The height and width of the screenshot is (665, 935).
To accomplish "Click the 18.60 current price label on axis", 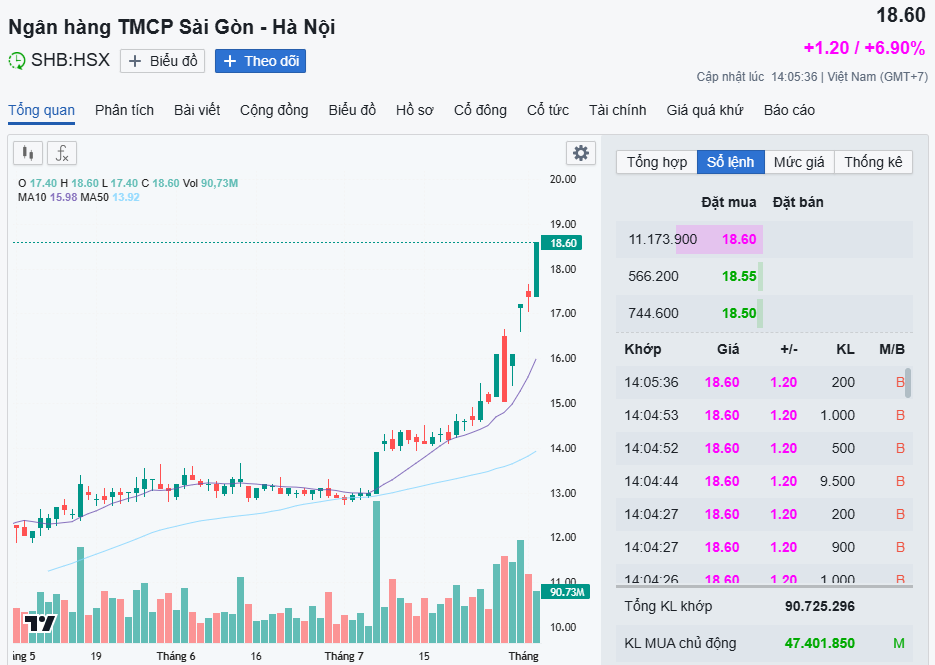I will click(x=561, y=243).
